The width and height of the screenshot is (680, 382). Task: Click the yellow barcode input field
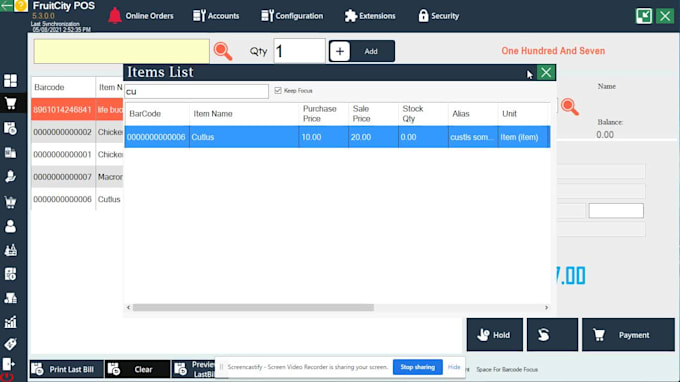(x=121, y=51)
